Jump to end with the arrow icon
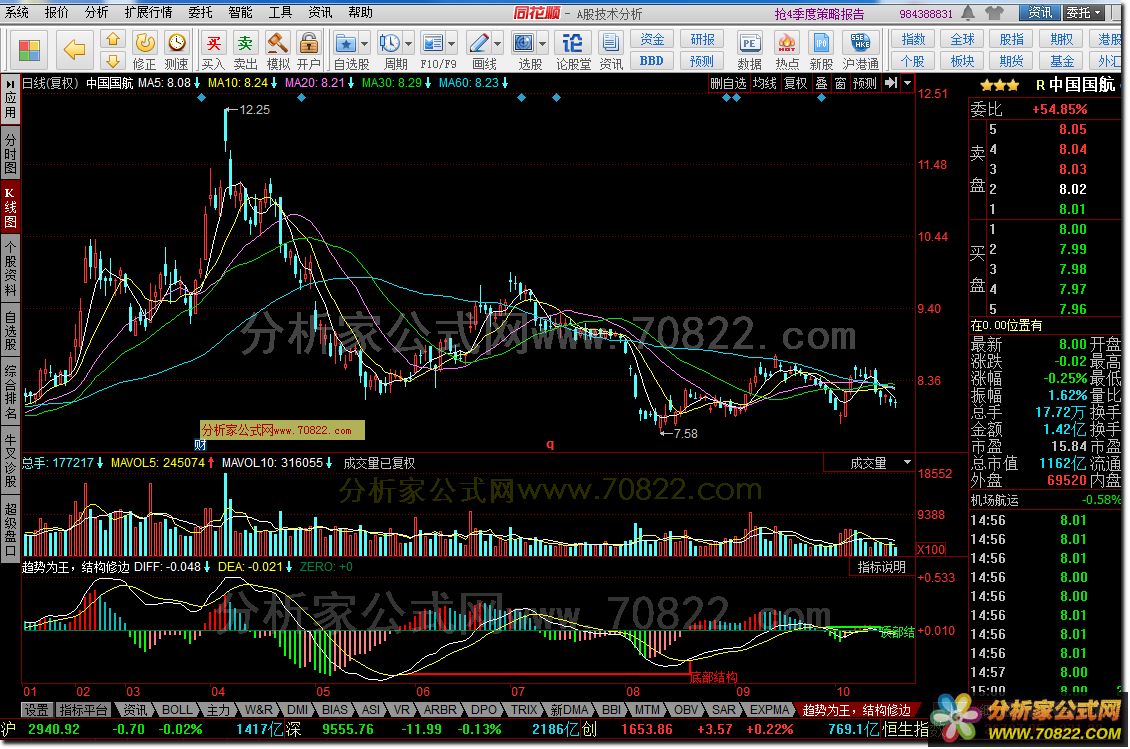 (x=891, y=83)
